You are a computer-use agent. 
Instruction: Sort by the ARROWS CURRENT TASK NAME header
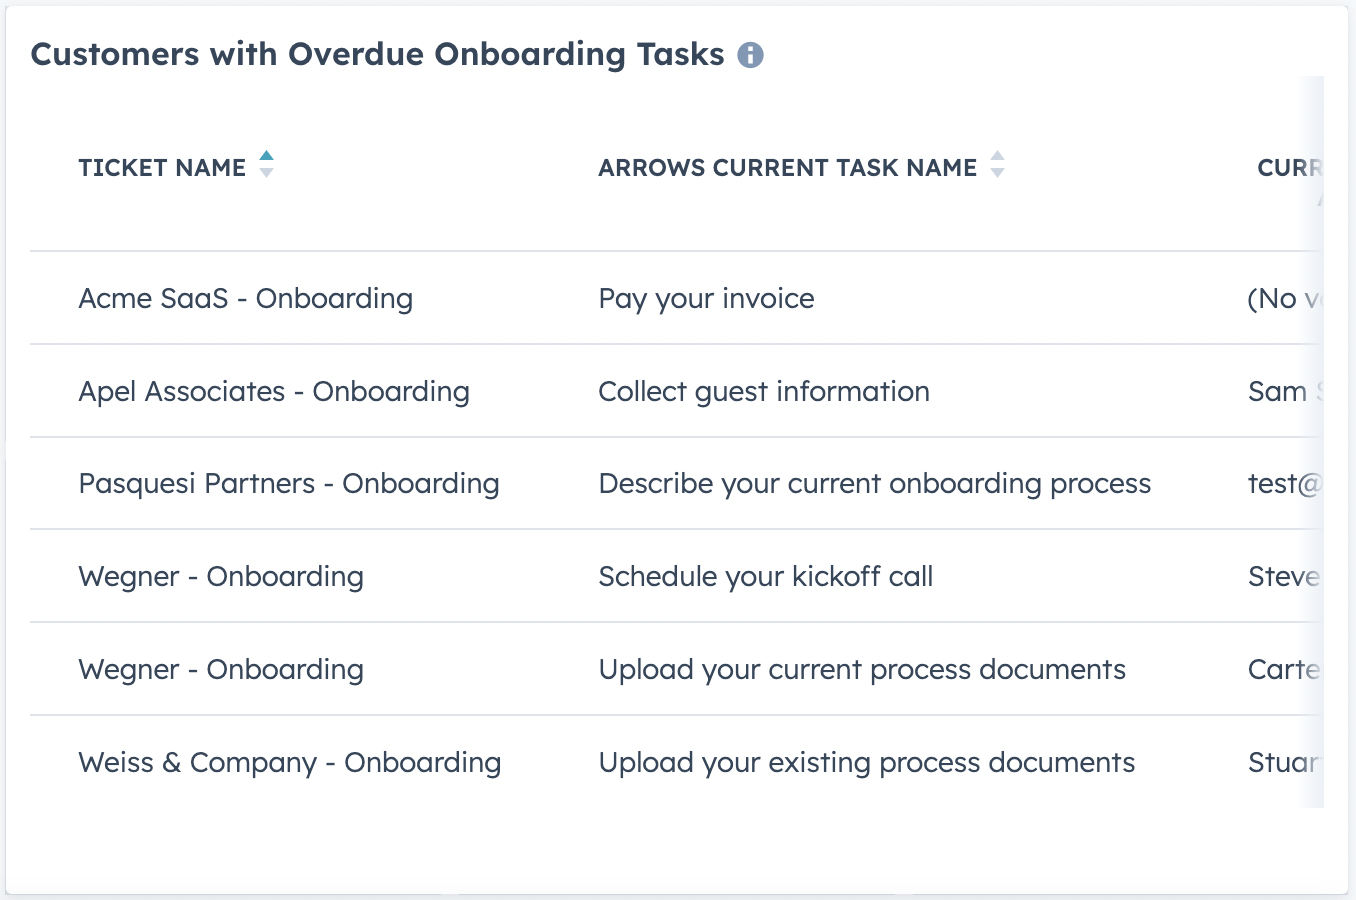(788, 168)
